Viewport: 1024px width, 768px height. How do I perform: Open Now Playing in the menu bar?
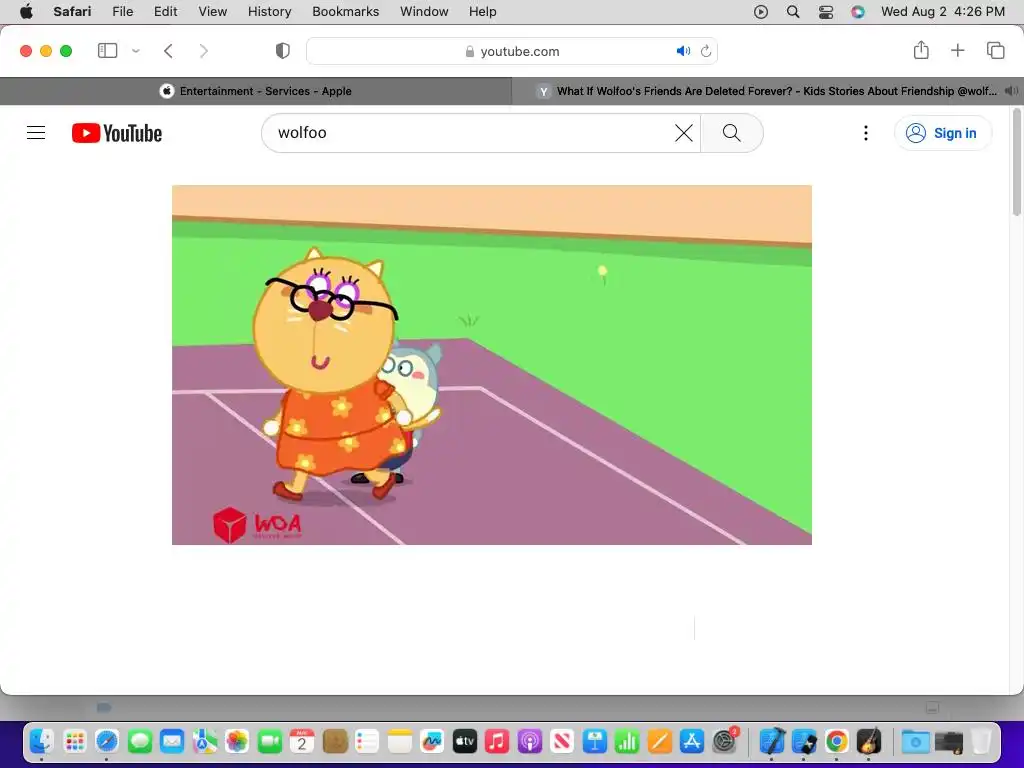pyautogui.click(x=761, y=12)
